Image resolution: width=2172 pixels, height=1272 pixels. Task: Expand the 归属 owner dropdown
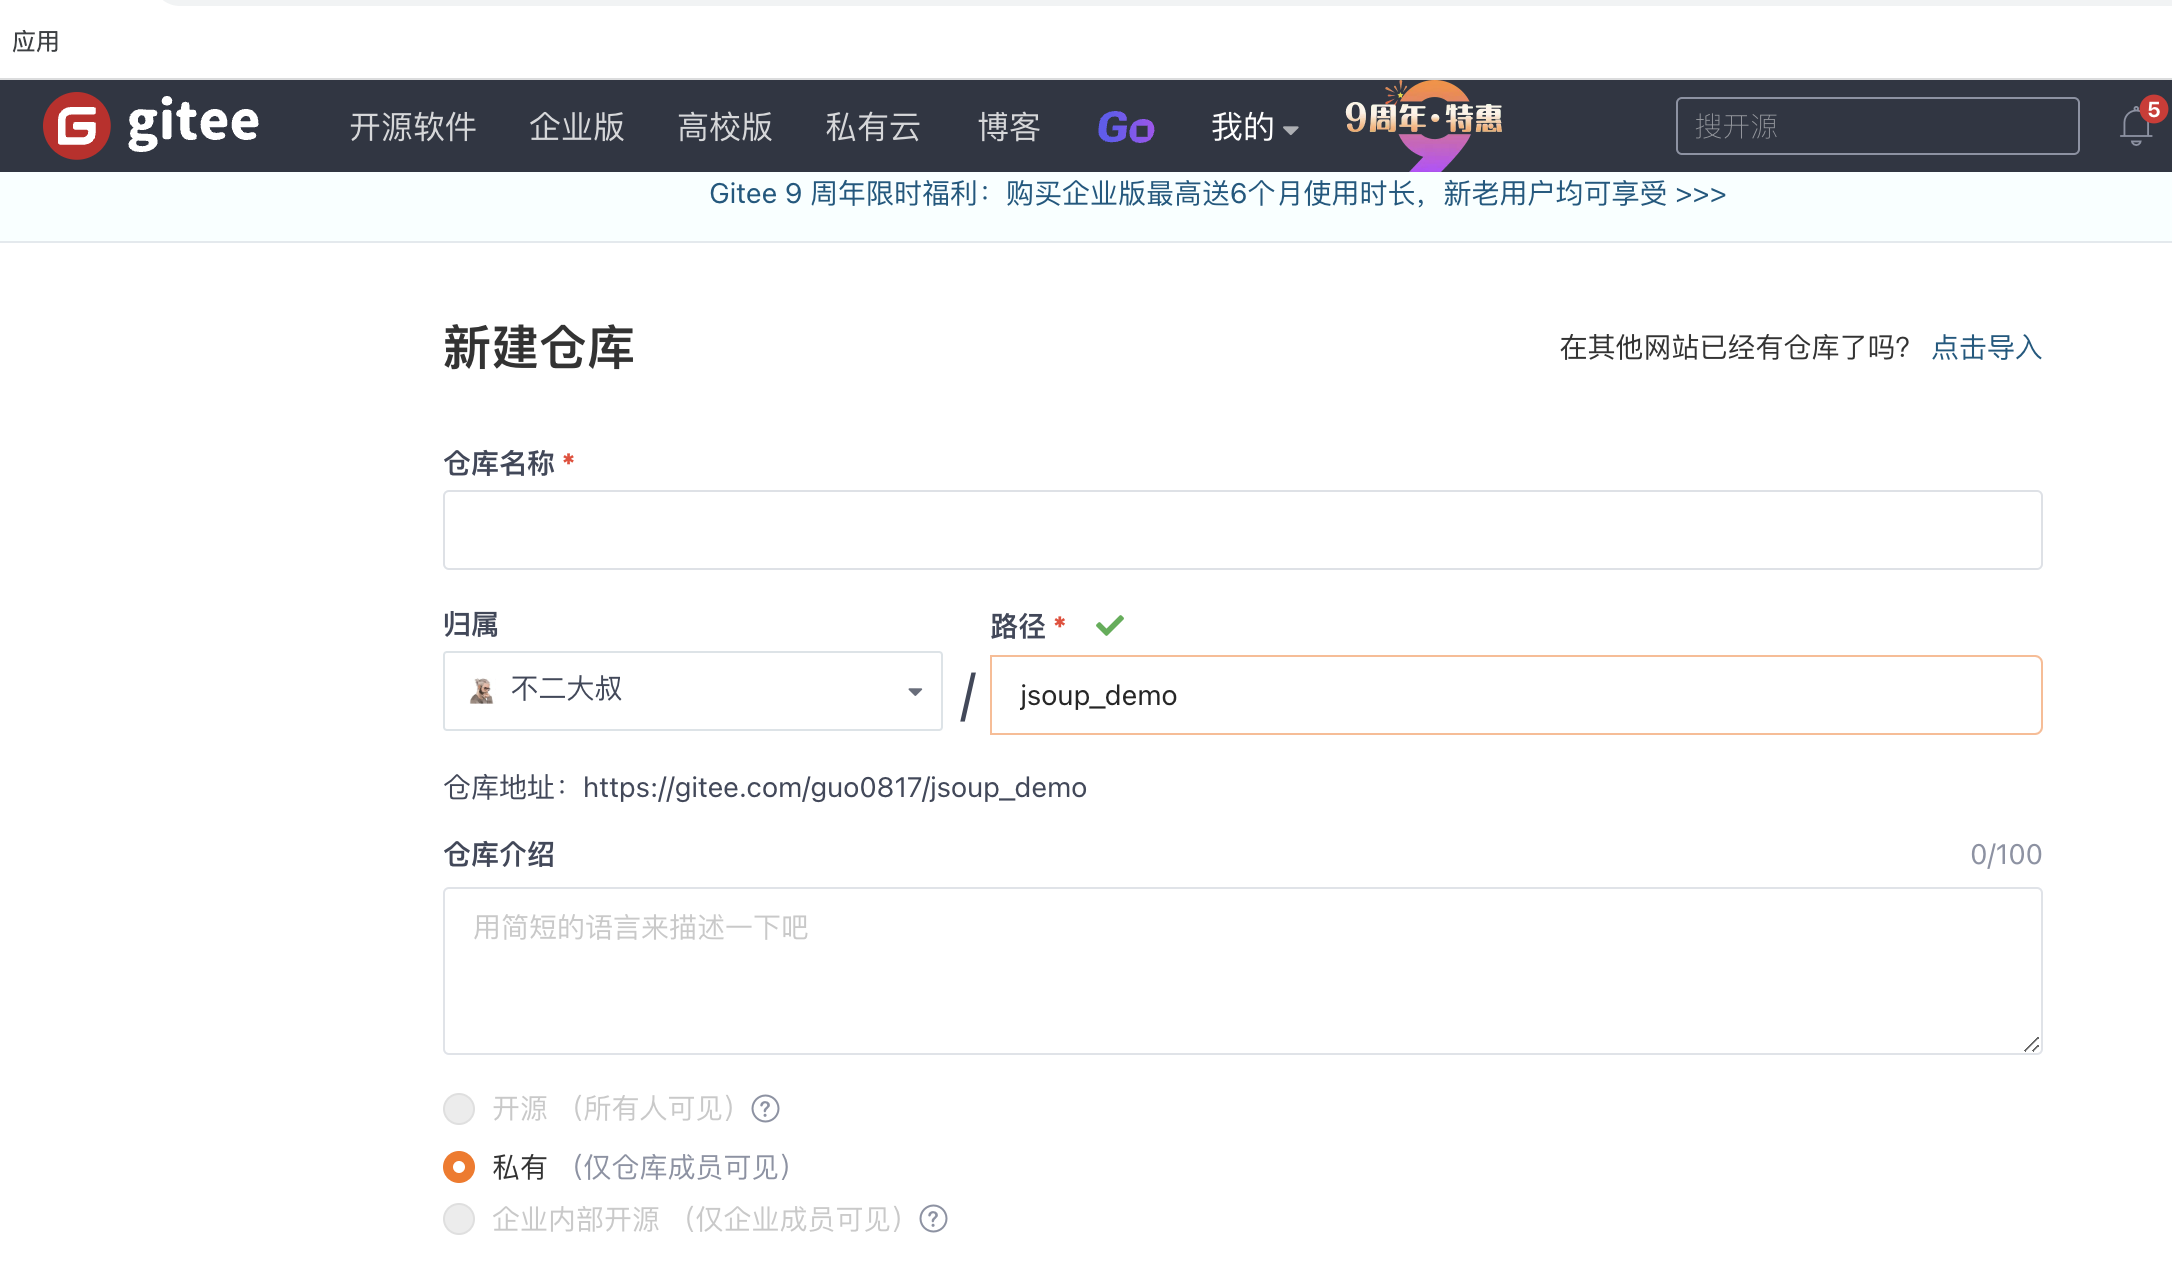(692, 691)
